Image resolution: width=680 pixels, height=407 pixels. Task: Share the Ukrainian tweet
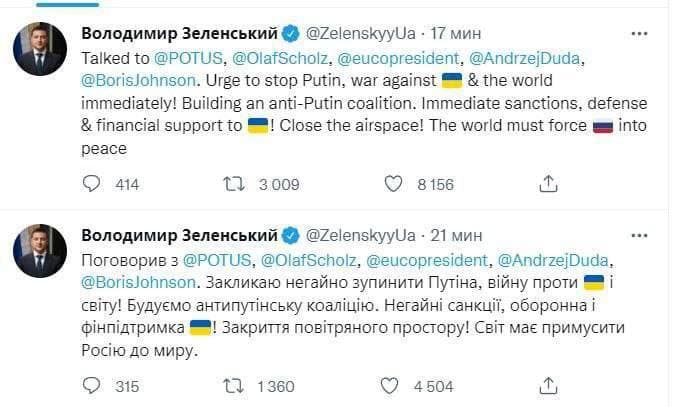[547, 386]
